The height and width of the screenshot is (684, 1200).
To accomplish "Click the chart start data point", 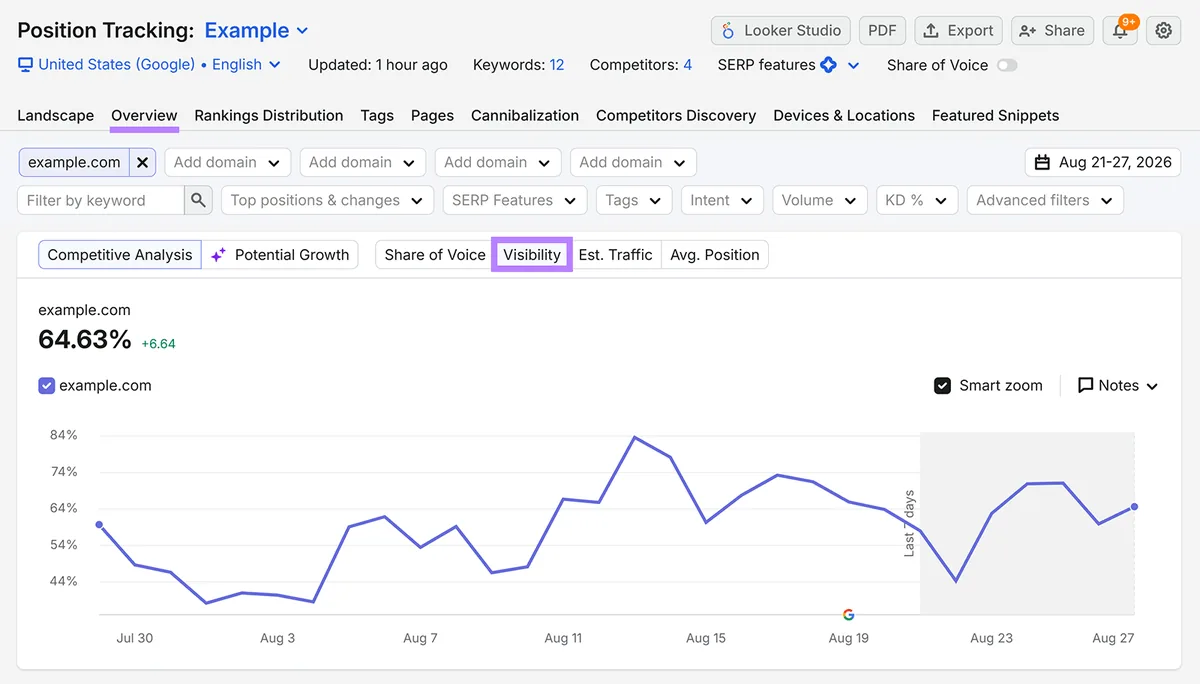I will (x=99, y=524).
